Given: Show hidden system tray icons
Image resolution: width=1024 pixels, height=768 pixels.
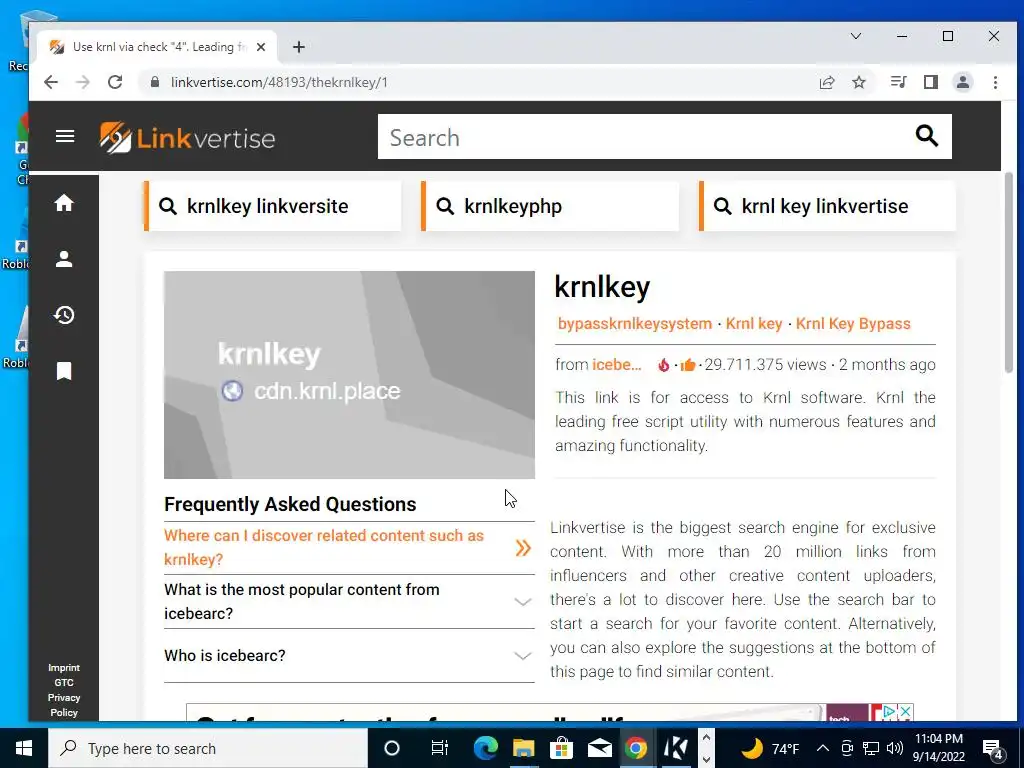Looking at the screenshot, I should point(823,748).
